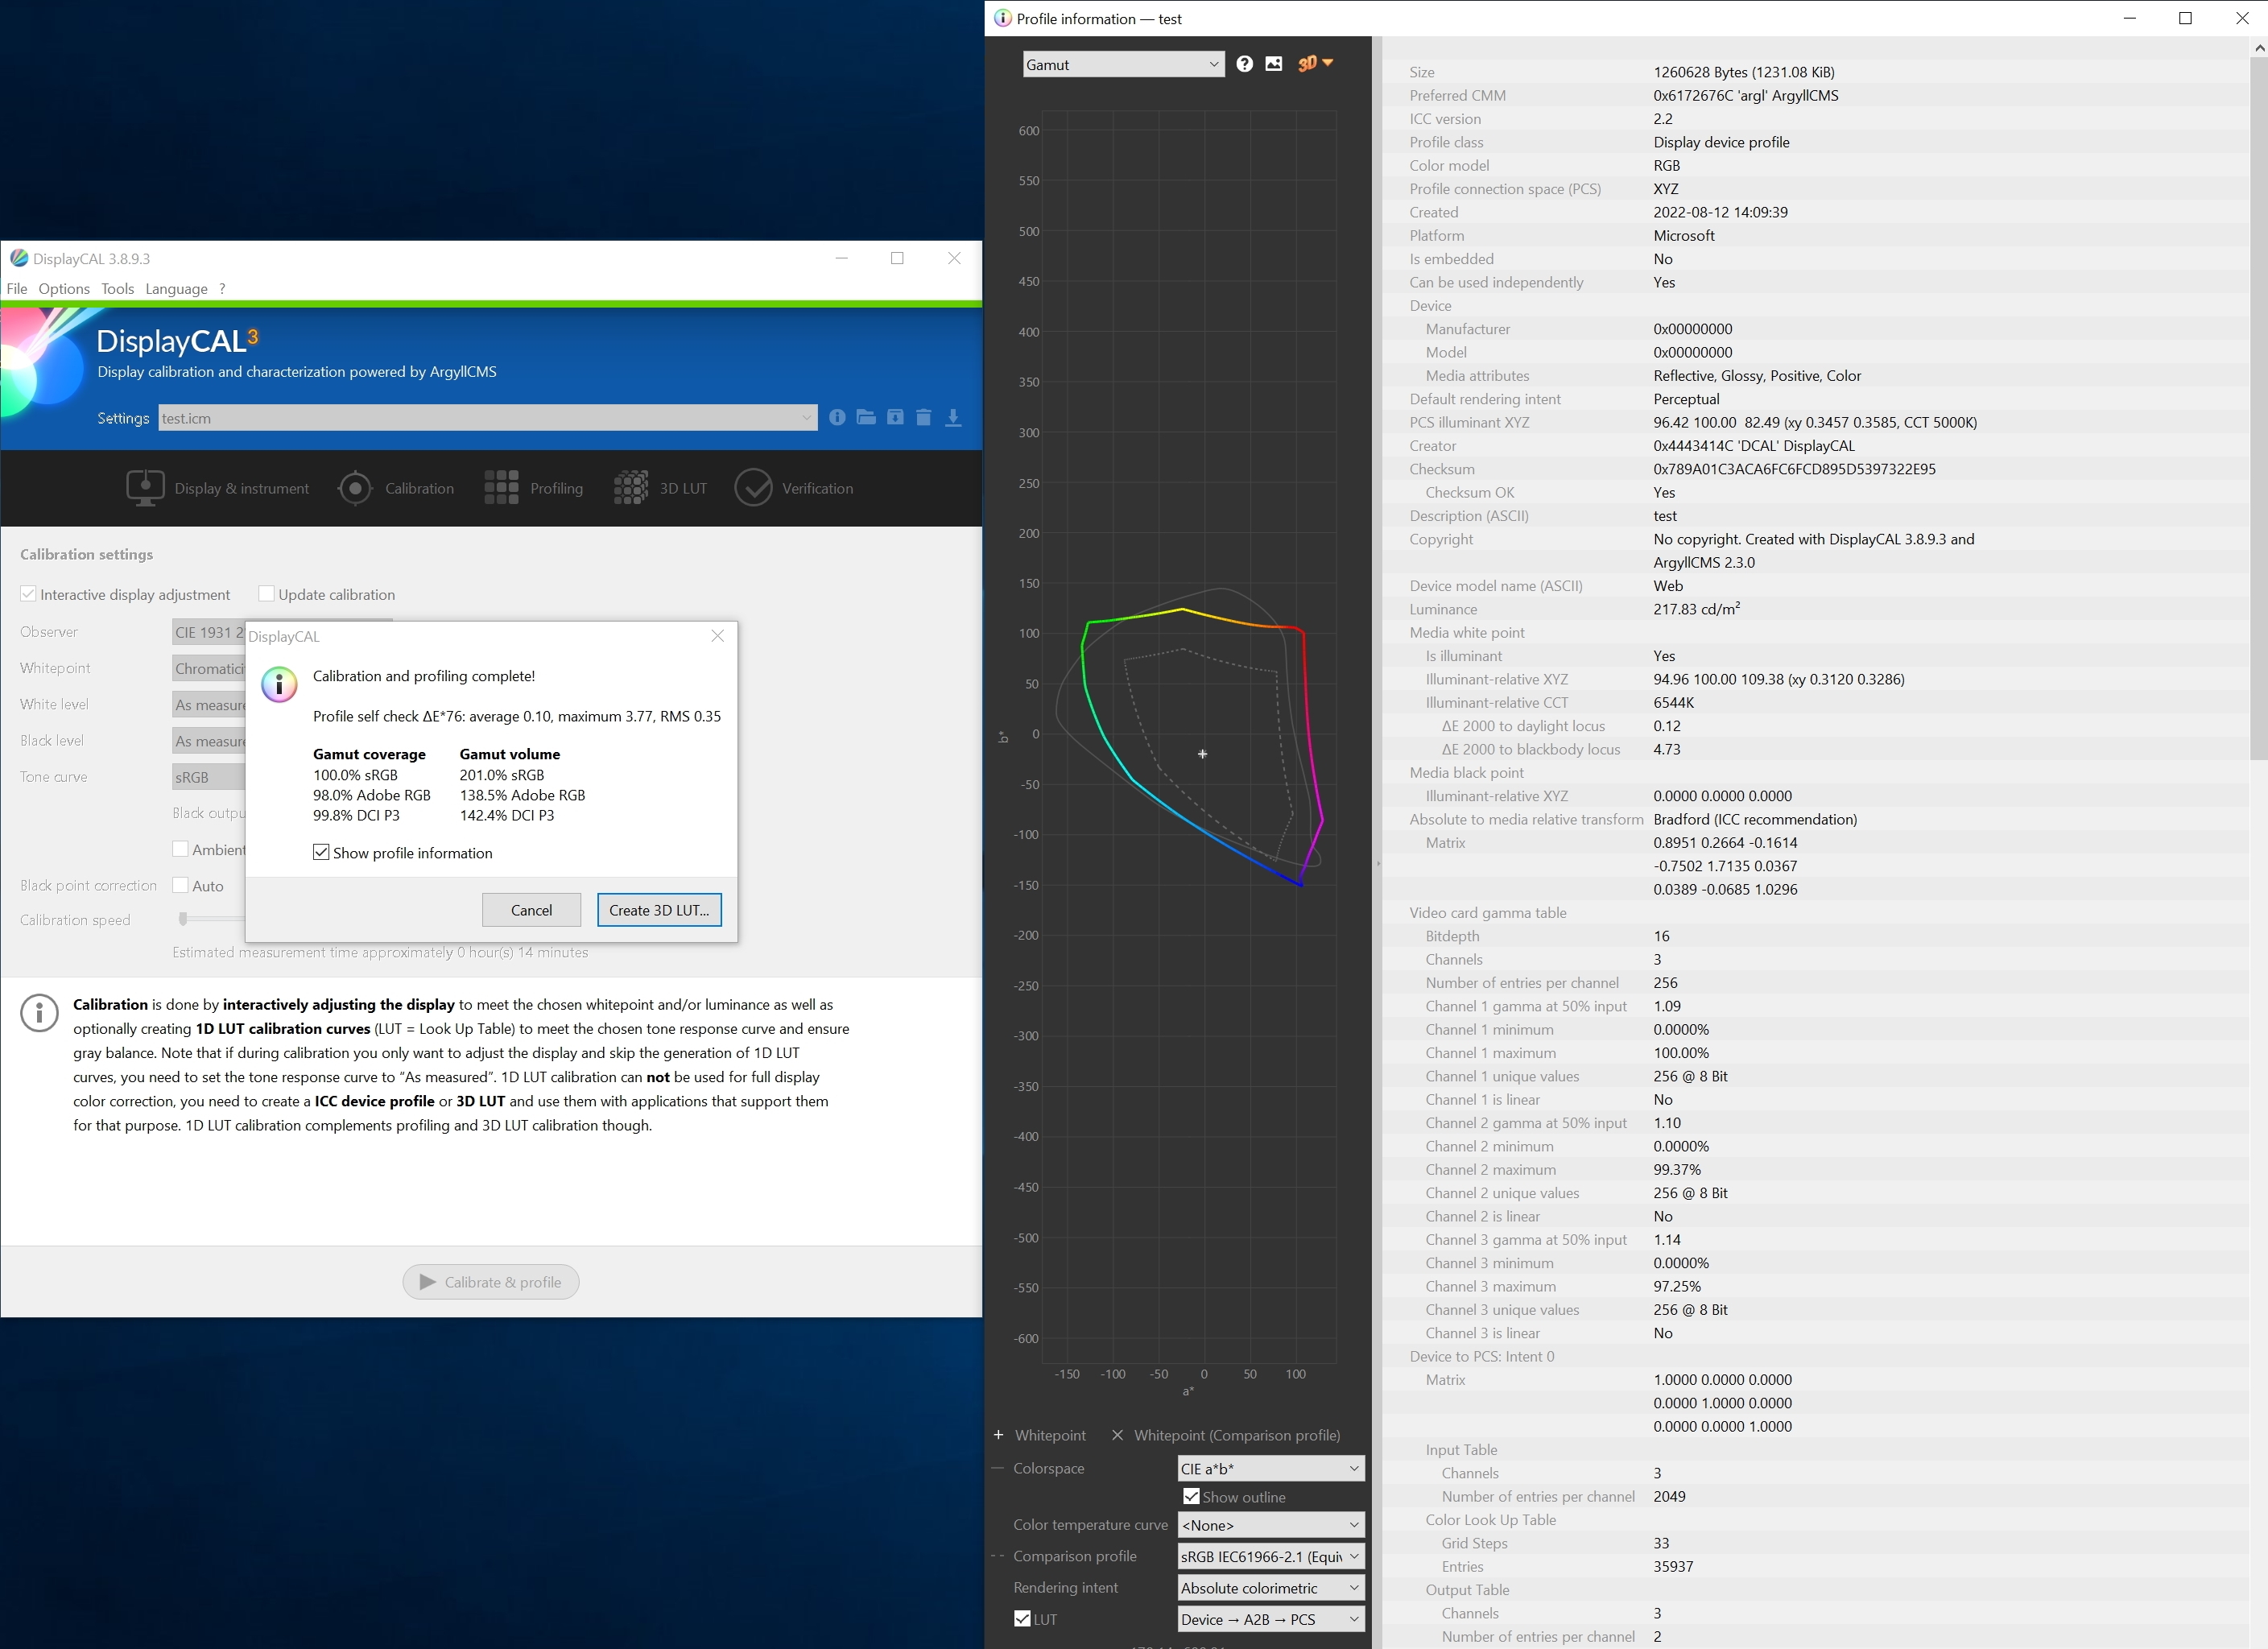Open the Rendering intent dropdown
Image resolution: width=2268 pixels, height=1649 pixels.
coord(1270,1587)
